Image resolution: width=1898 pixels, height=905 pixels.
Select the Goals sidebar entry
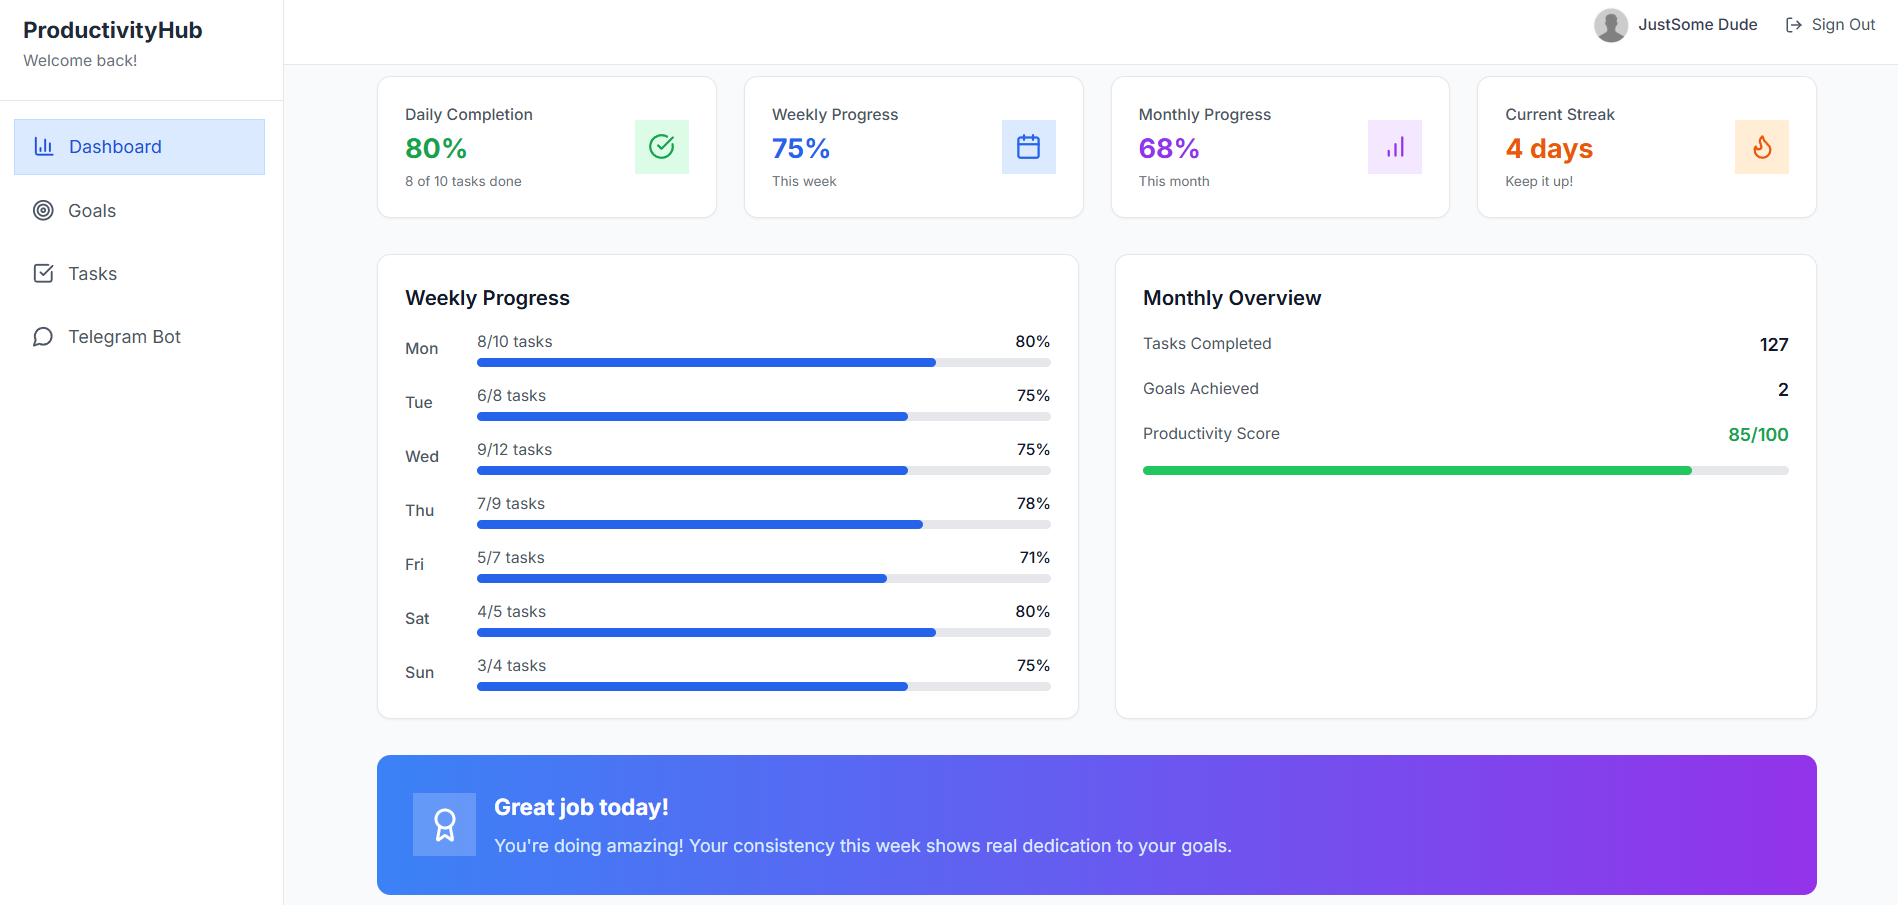(91, 210)
